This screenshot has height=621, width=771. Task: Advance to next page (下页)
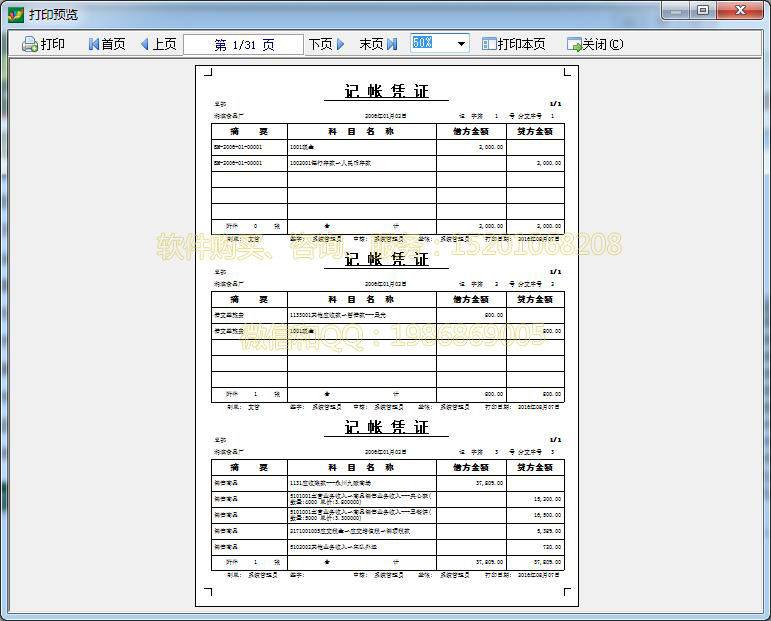coord(326,44)
